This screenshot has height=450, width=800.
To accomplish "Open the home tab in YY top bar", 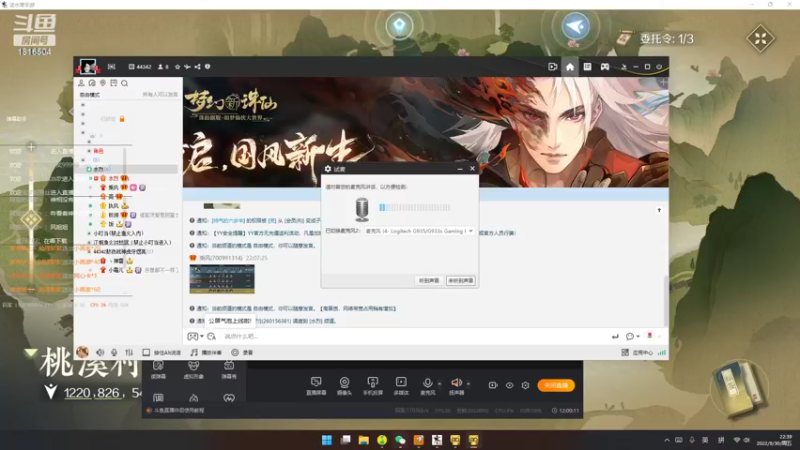I will [x=570, y=67].
